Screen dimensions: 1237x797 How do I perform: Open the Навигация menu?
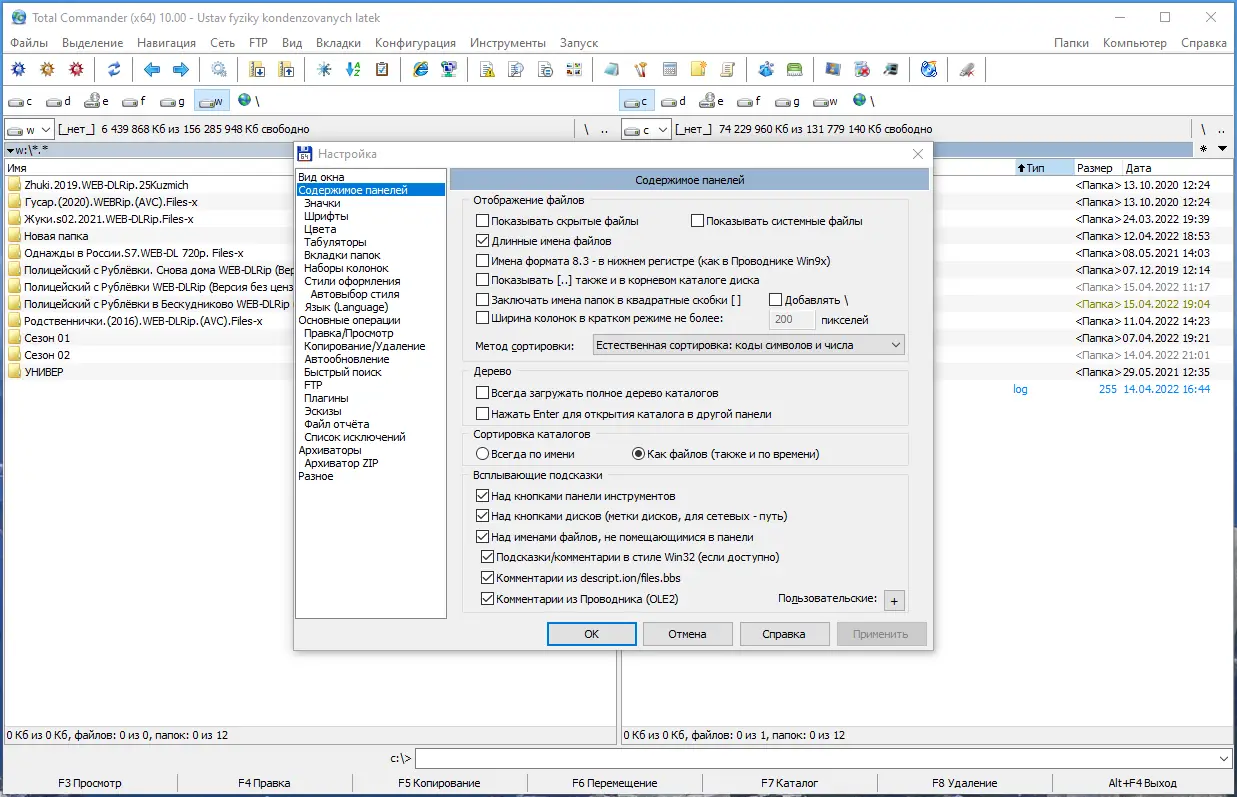click(x=167, y=43)
